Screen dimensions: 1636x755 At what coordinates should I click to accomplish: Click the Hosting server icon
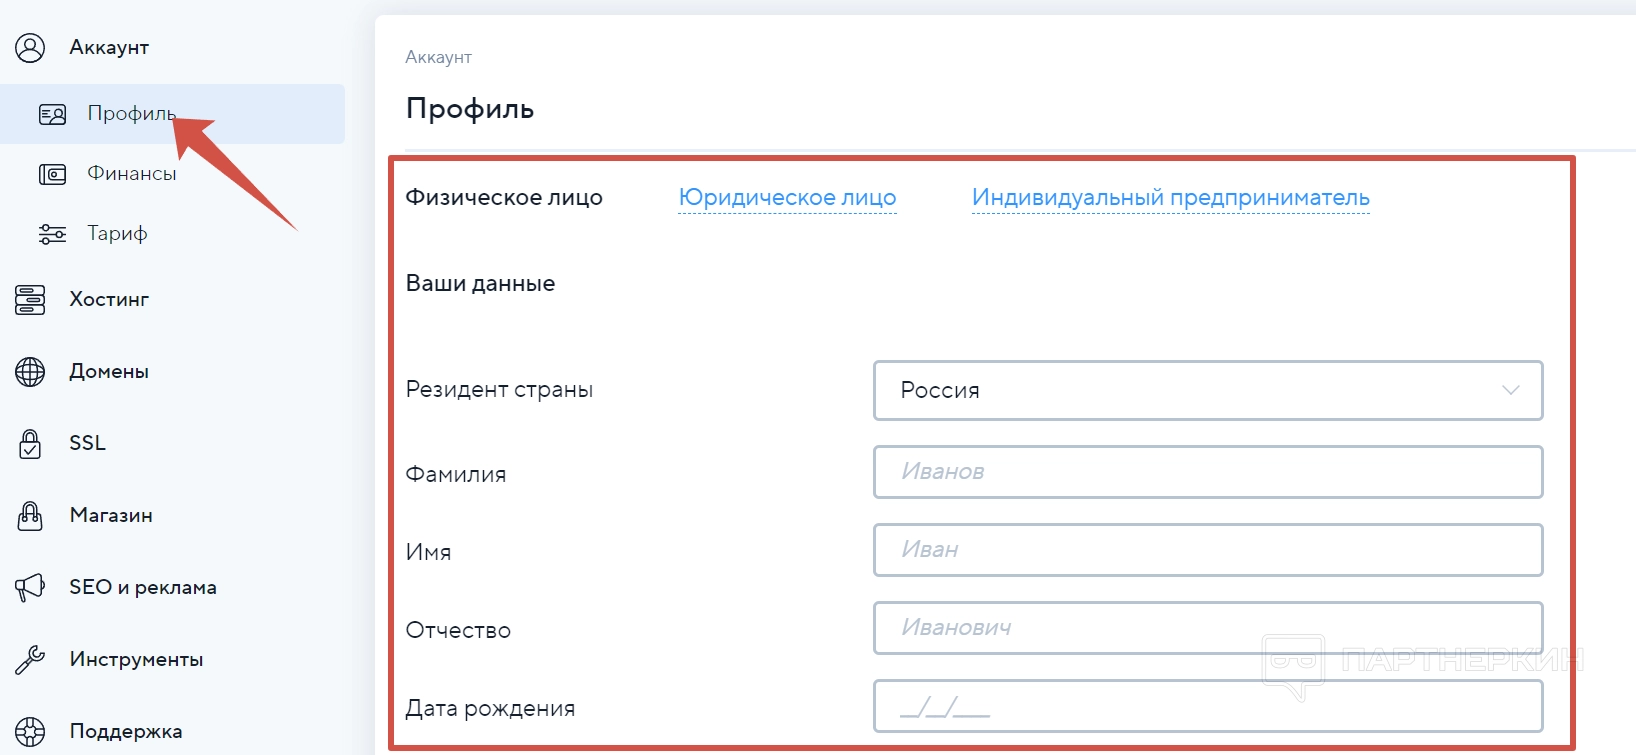pos(30,299)
